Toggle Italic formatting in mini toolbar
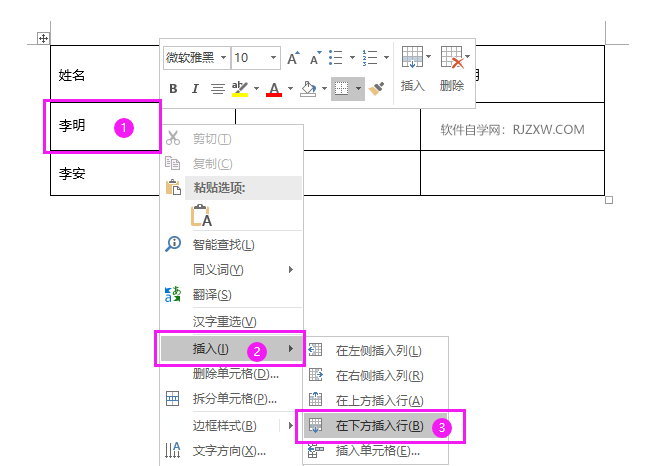This screenshot has height=466, width=663. (195, 89)
